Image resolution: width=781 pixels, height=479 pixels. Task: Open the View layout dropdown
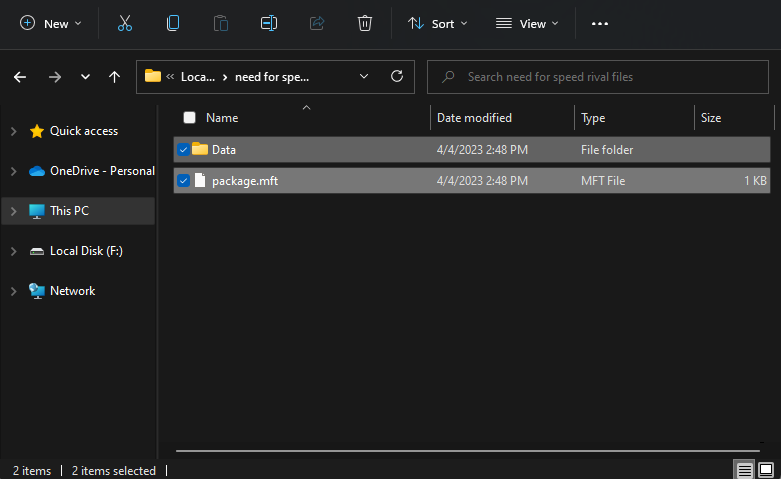[527, 23]
